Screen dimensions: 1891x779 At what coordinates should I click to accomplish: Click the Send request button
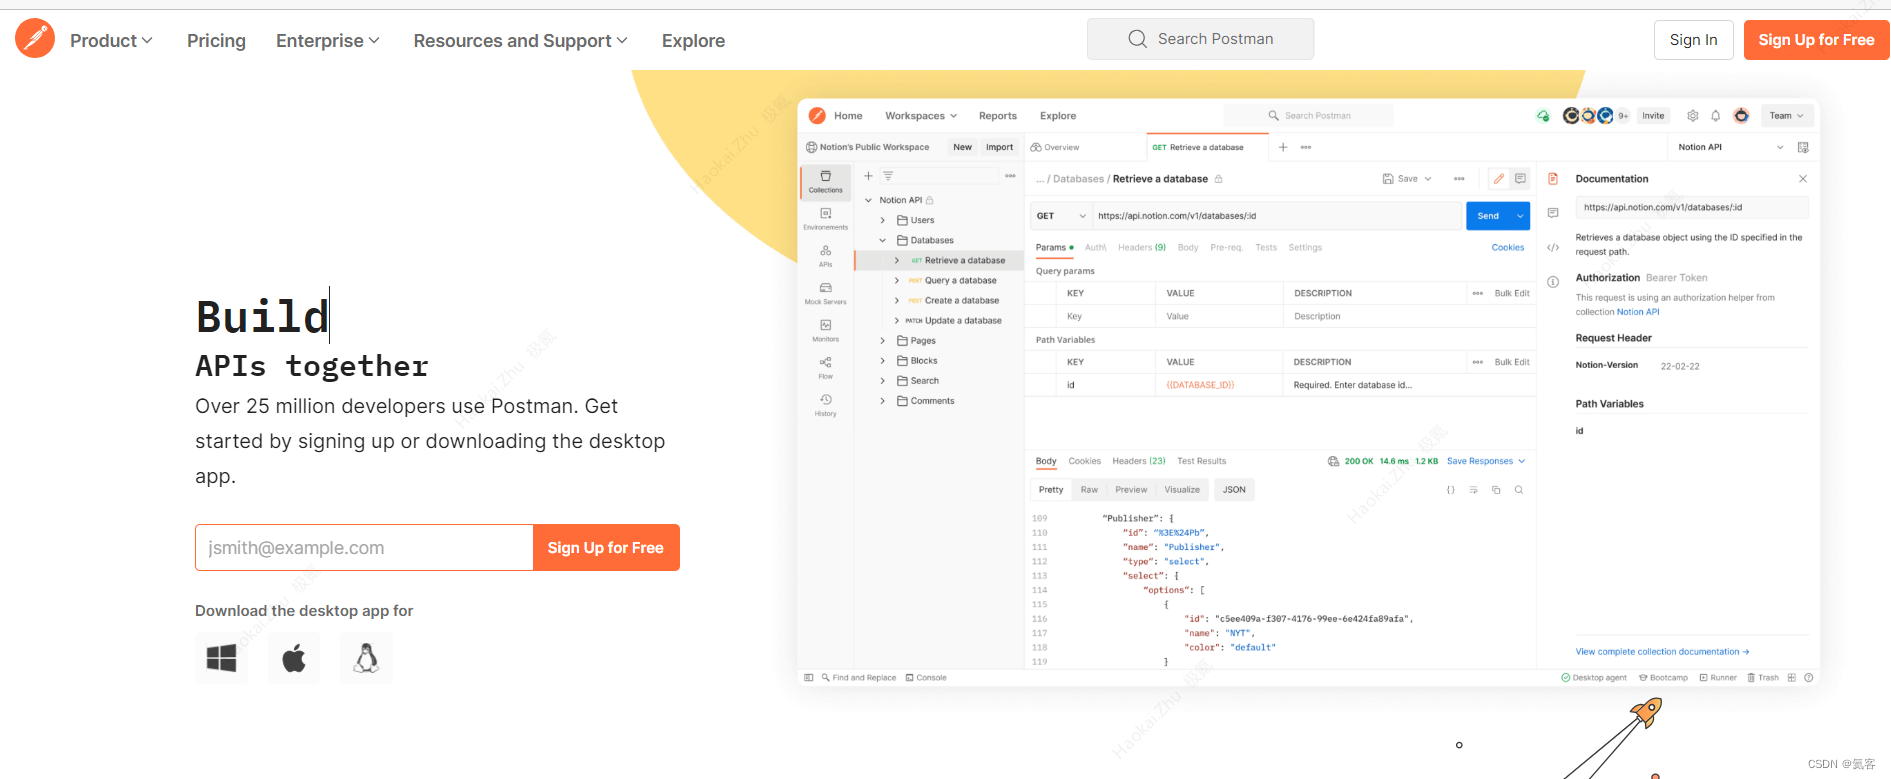[1488, 216]
